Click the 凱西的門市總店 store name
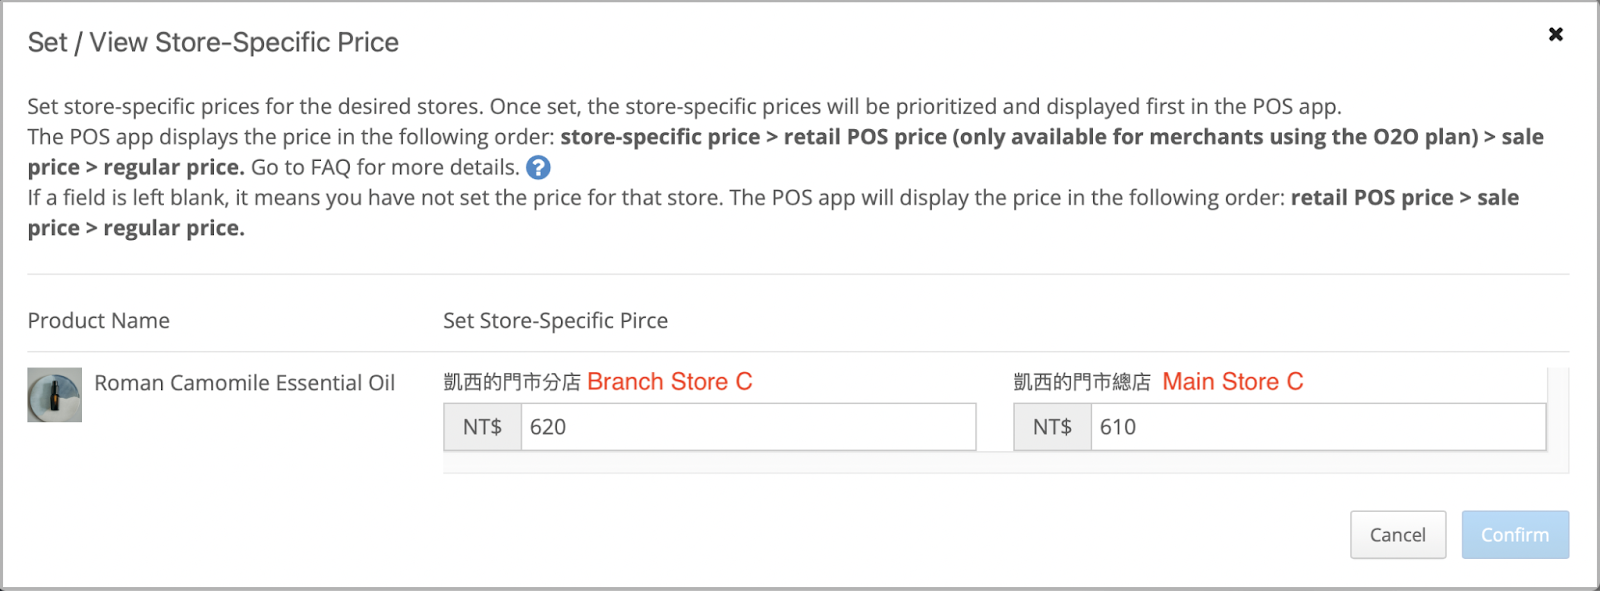This screenshot has height=591, width=1600. (1082, 382)
